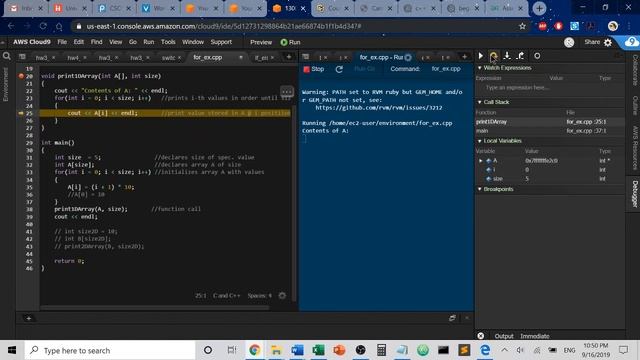Open the Go menu

click(x=133, y=42)
